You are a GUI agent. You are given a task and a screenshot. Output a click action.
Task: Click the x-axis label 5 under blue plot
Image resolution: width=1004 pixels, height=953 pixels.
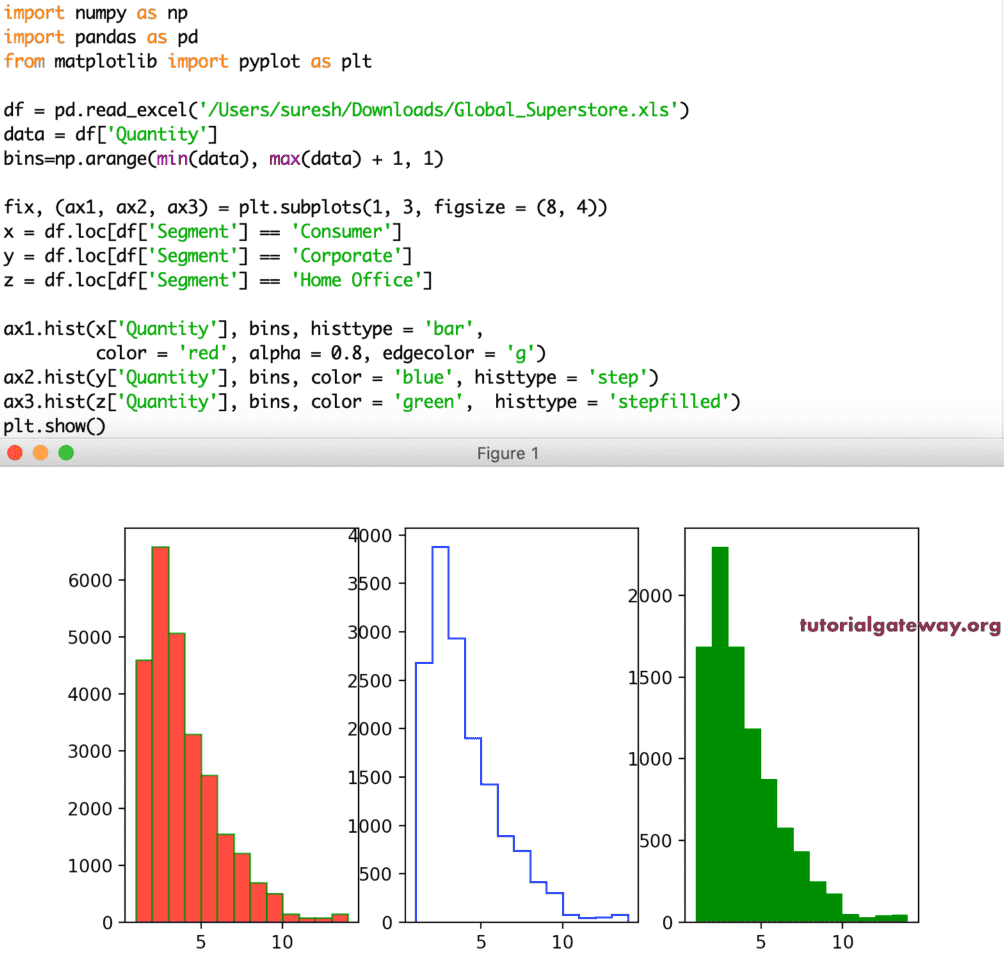click(x=481, y=942)
